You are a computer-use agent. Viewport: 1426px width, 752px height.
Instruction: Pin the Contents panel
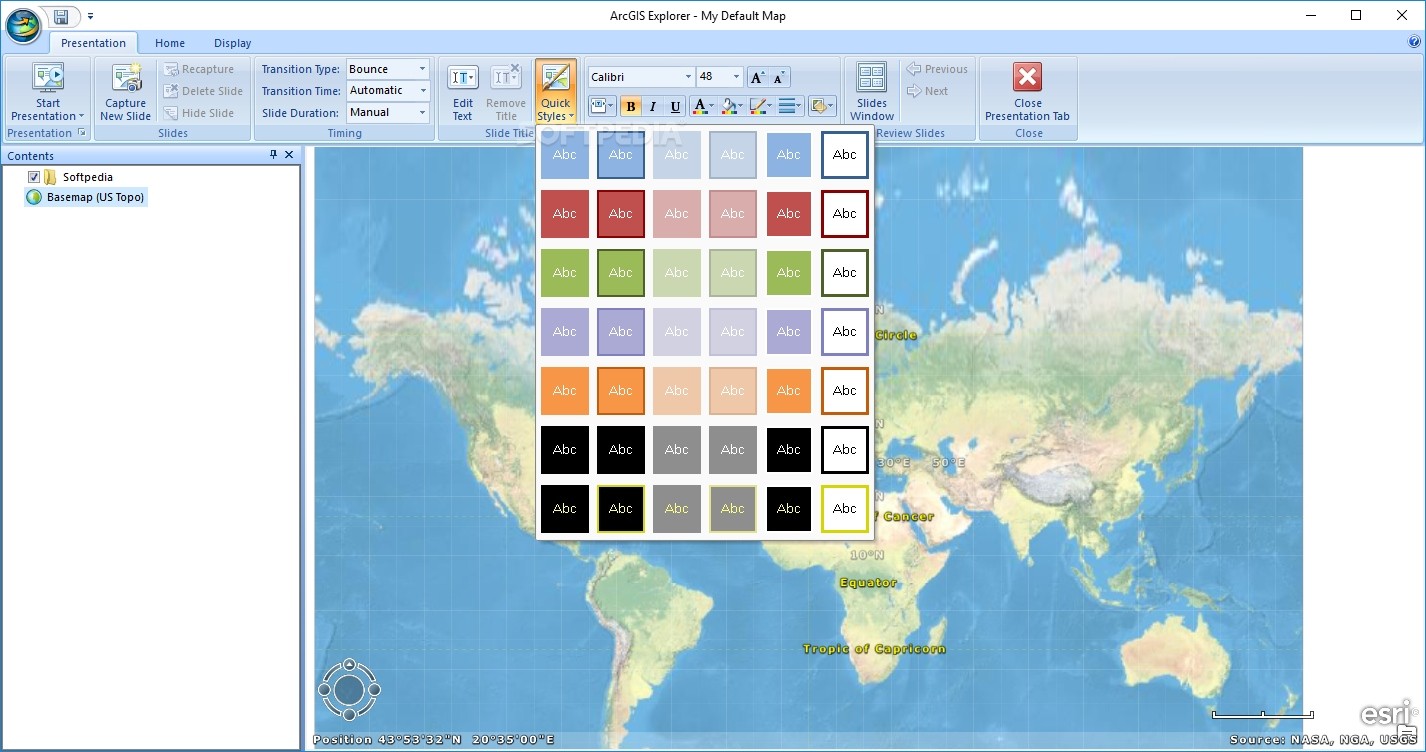pyautogui.click(x=274, y=155)
